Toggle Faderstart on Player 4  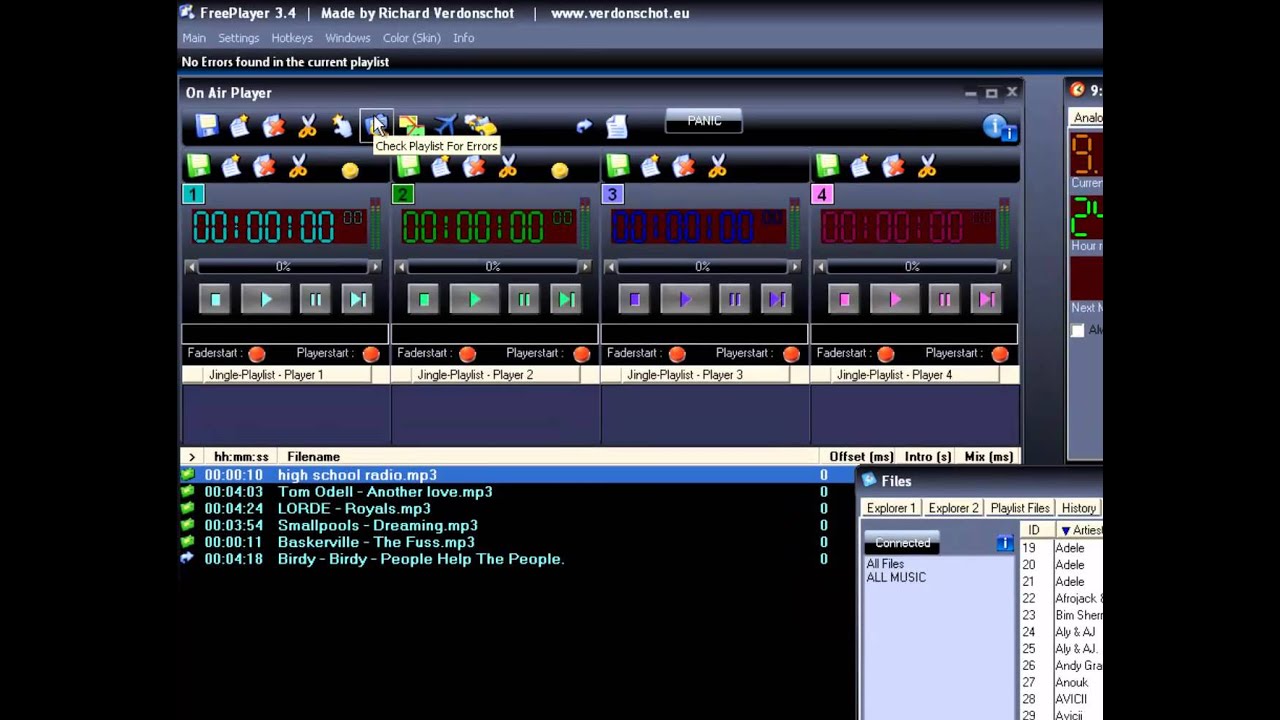[x=885, y=354]
